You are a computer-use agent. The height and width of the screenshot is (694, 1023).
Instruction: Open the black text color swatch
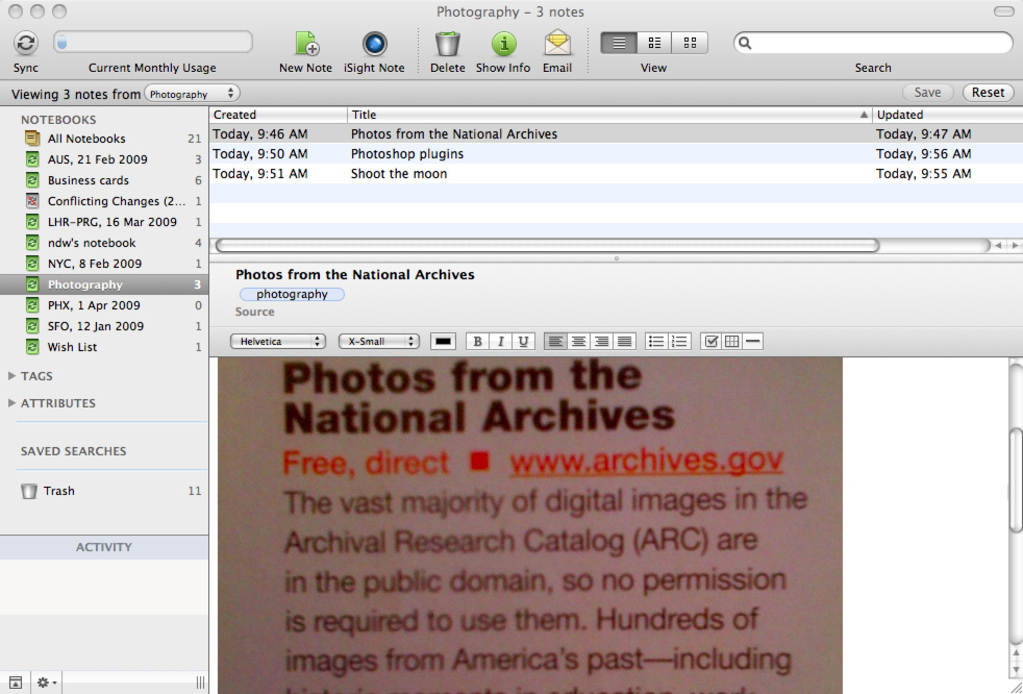point(443,341)
